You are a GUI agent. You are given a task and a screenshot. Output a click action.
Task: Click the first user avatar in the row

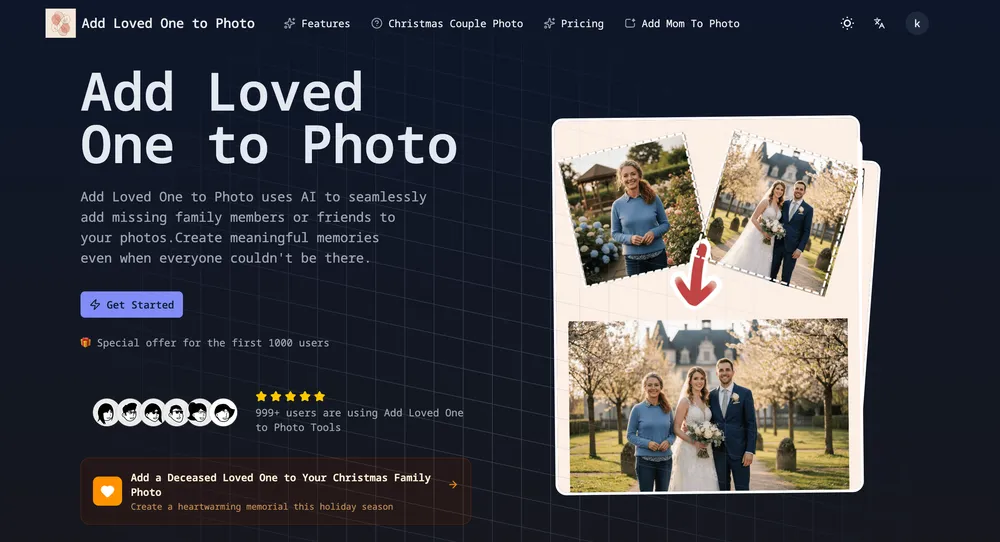(x=106, y=412)
